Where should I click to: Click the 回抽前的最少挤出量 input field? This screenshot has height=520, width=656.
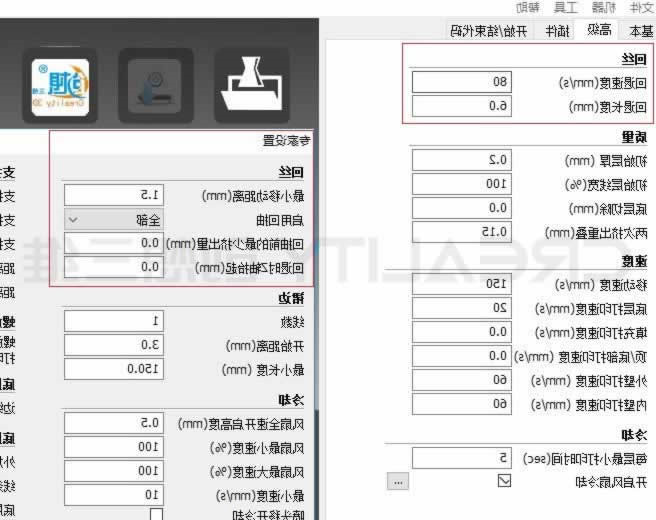point(114,243)
